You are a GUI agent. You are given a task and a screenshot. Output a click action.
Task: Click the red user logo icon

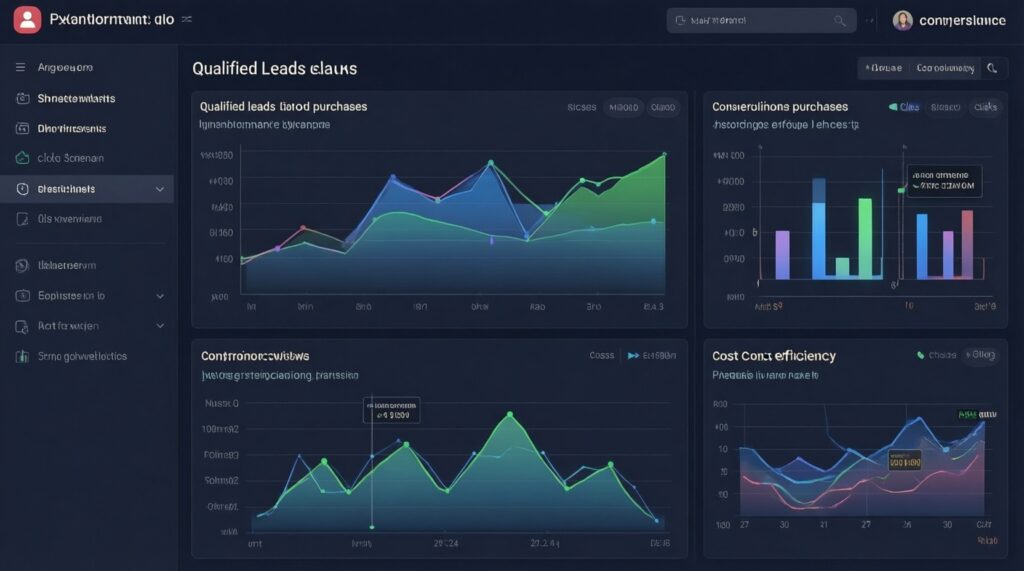click(x=27, y=20)
